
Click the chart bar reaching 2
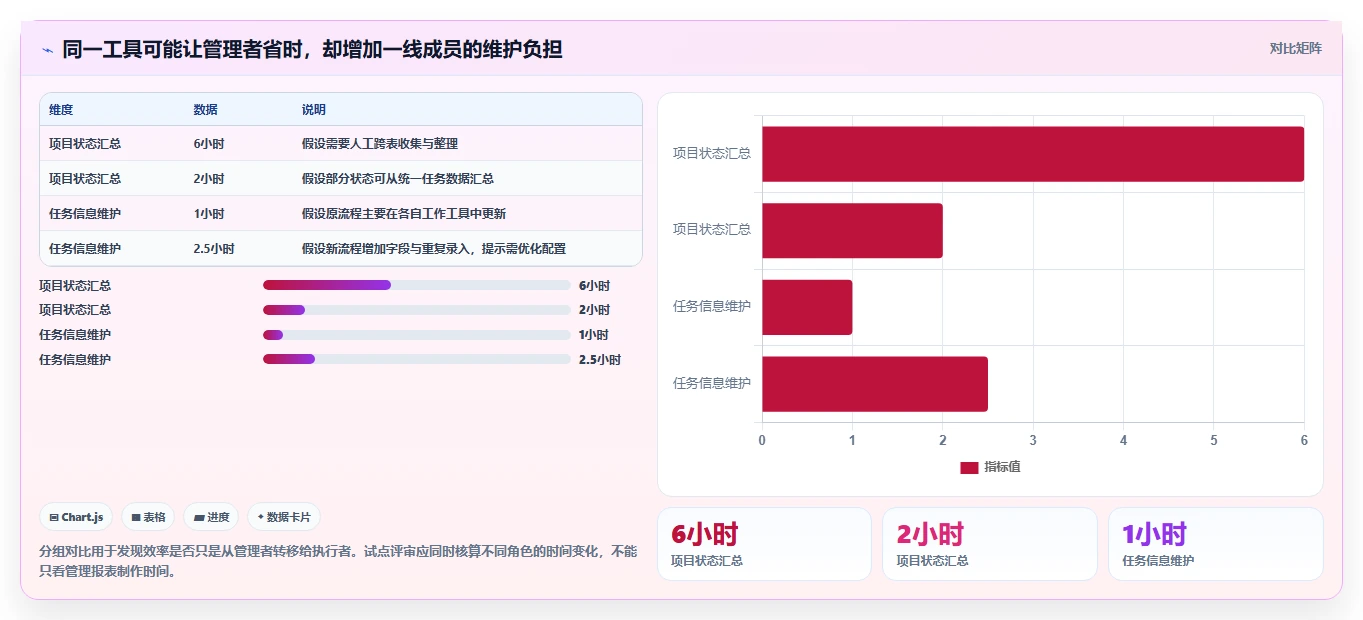[852, 231]
